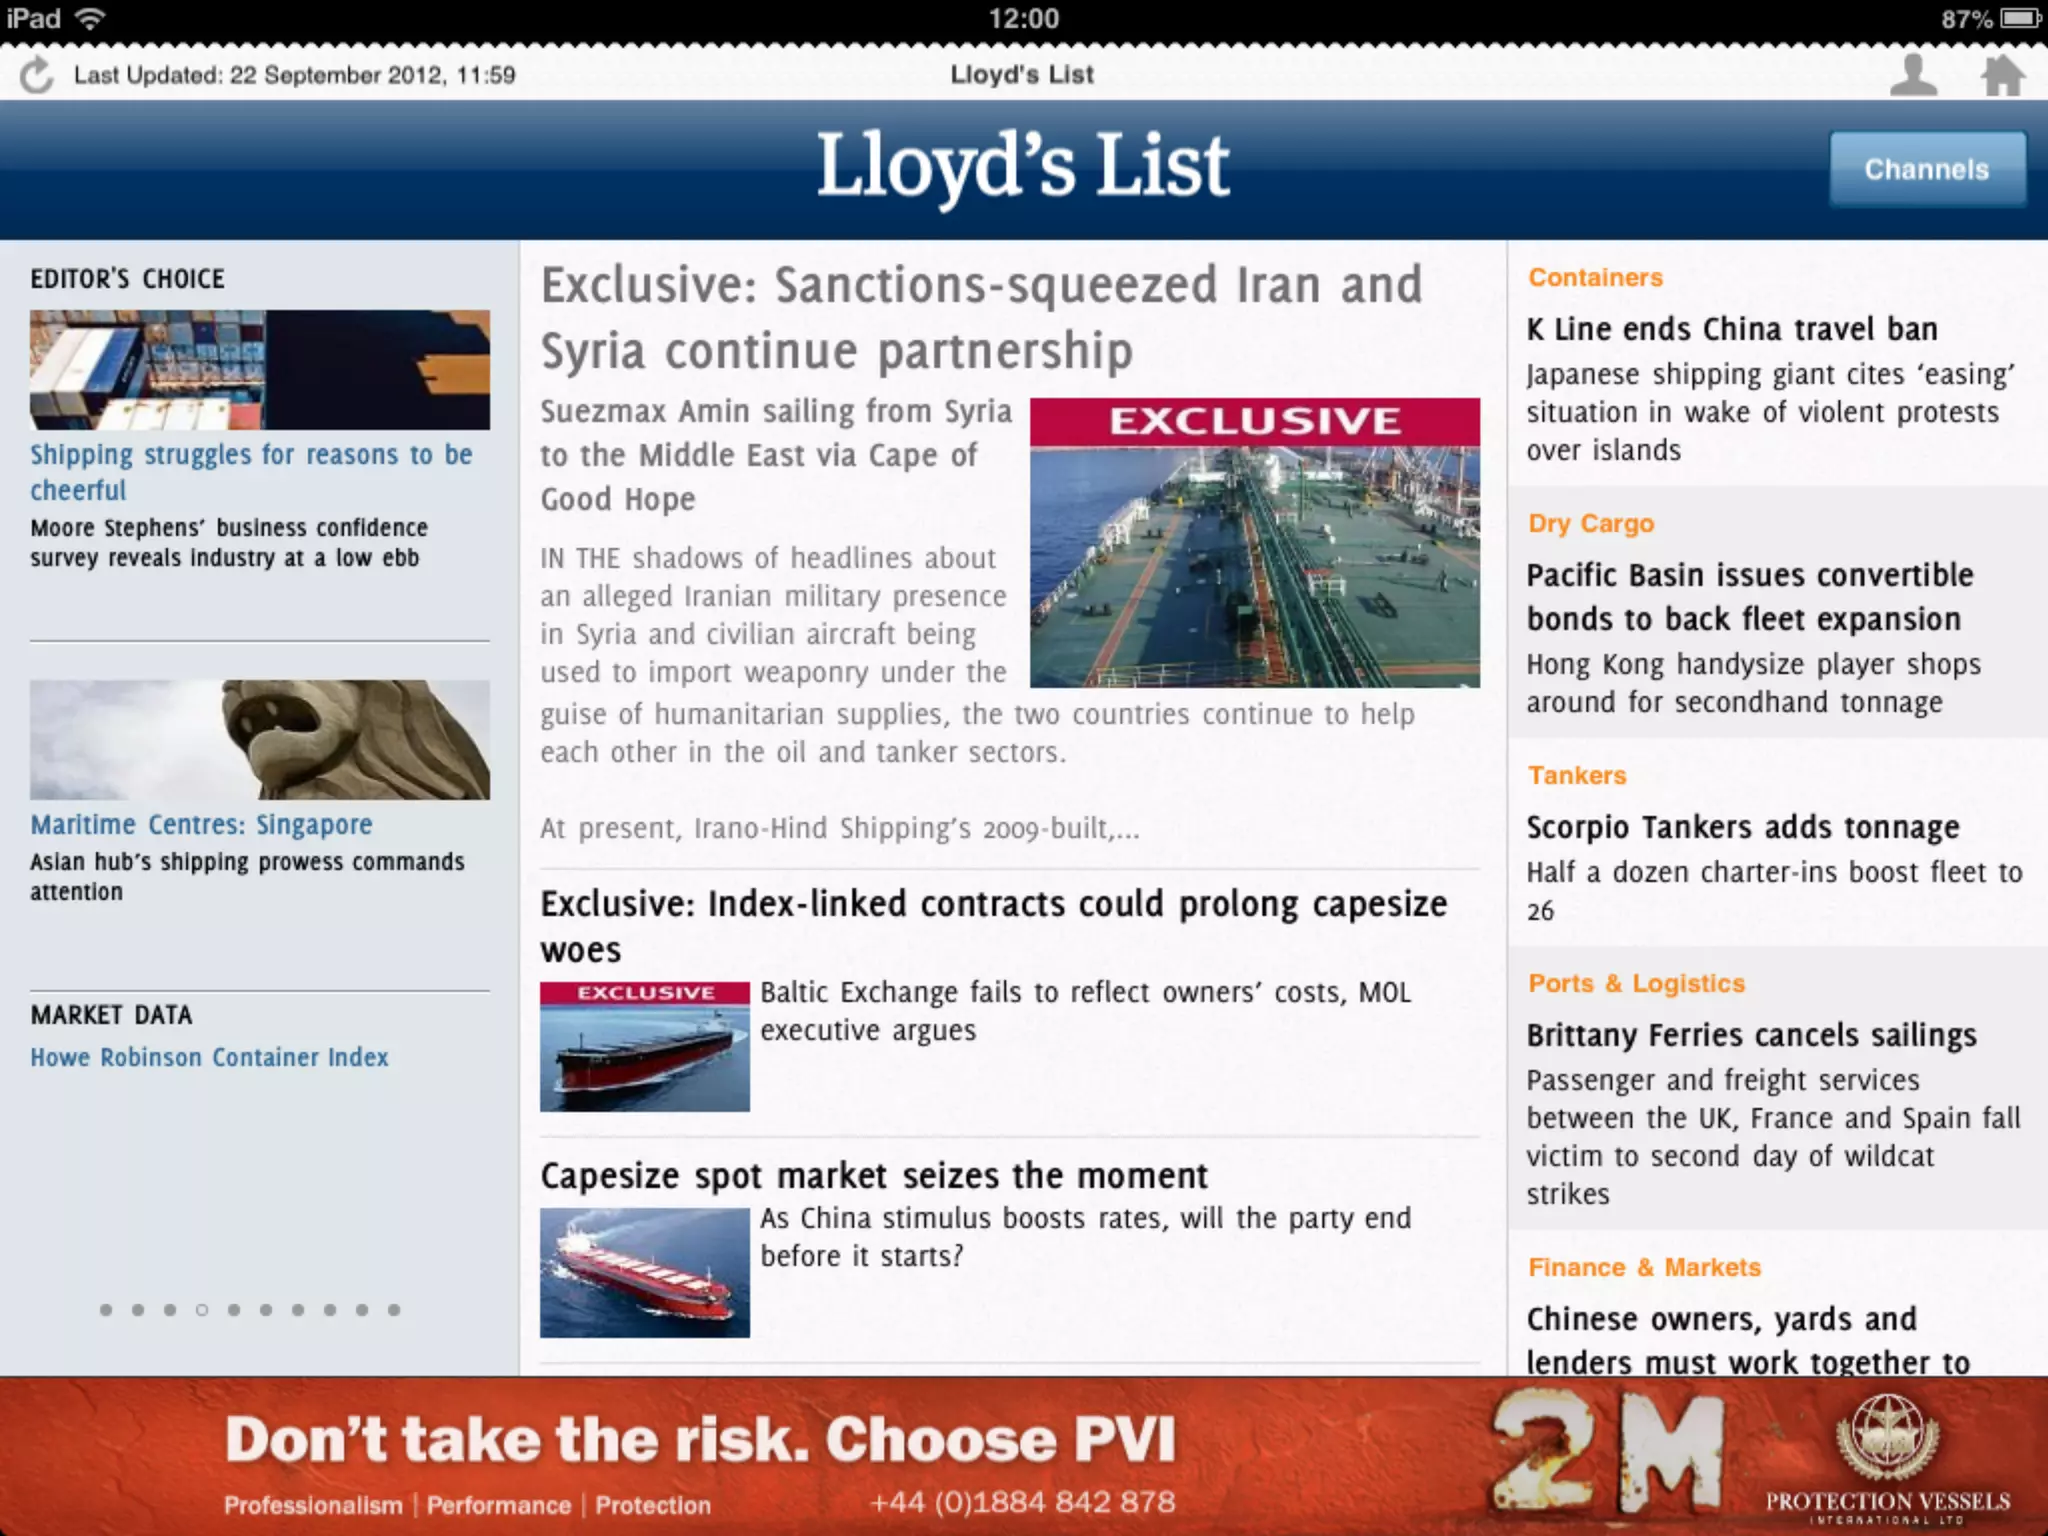Select the Ports & Logistics channel heading
This screenshot has height=1536, width=2048.
click(x=1636, y=984)
